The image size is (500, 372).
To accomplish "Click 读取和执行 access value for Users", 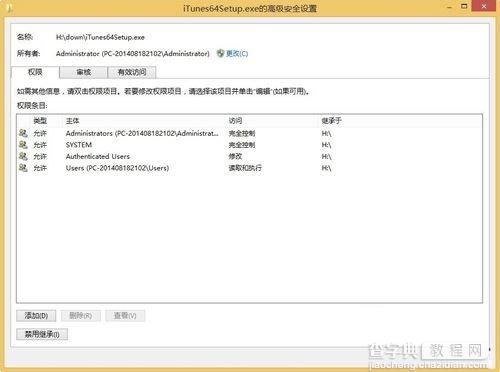I will (x=245, y=168).
